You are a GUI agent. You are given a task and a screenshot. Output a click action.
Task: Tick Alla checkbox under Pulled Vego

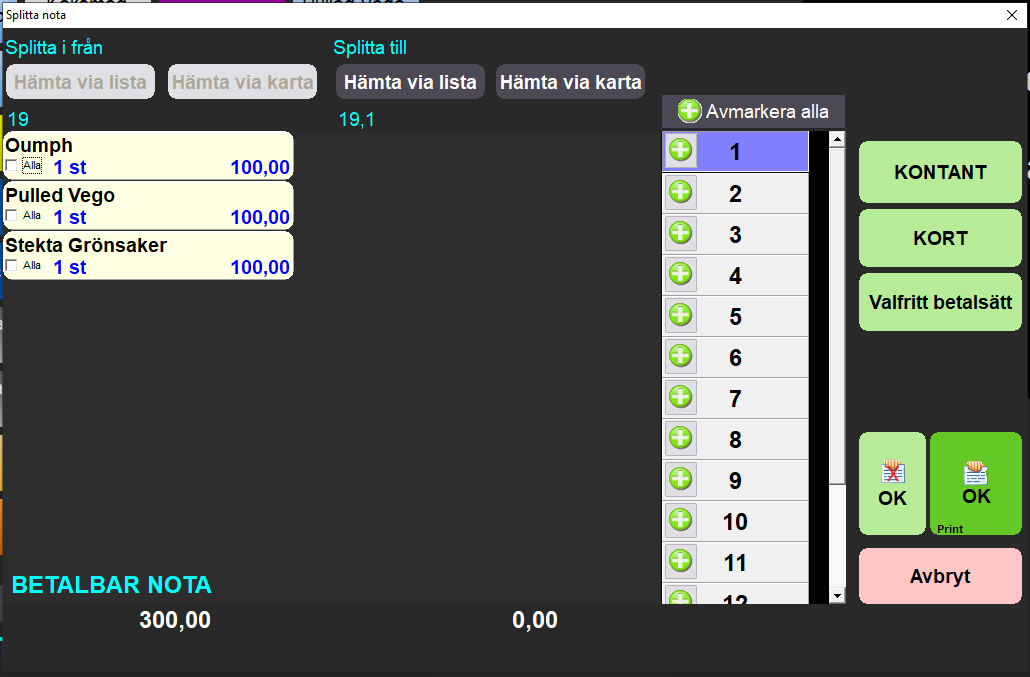click(x=12, y=216)
